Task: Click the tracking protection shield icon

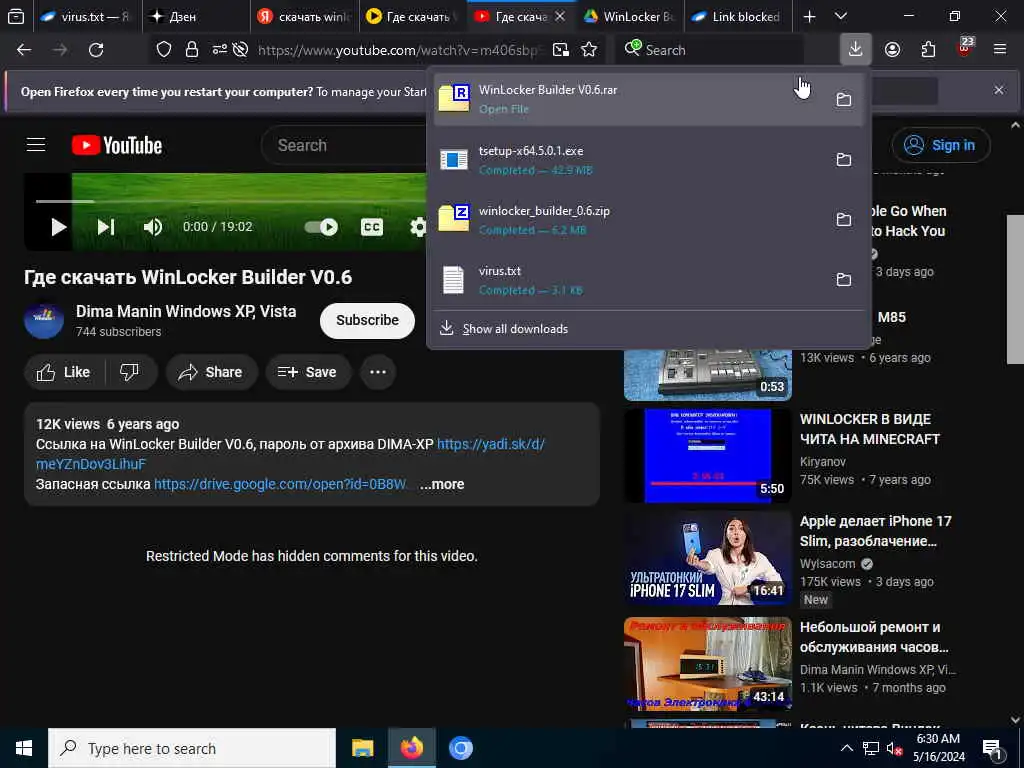Action: pos(164,50)
